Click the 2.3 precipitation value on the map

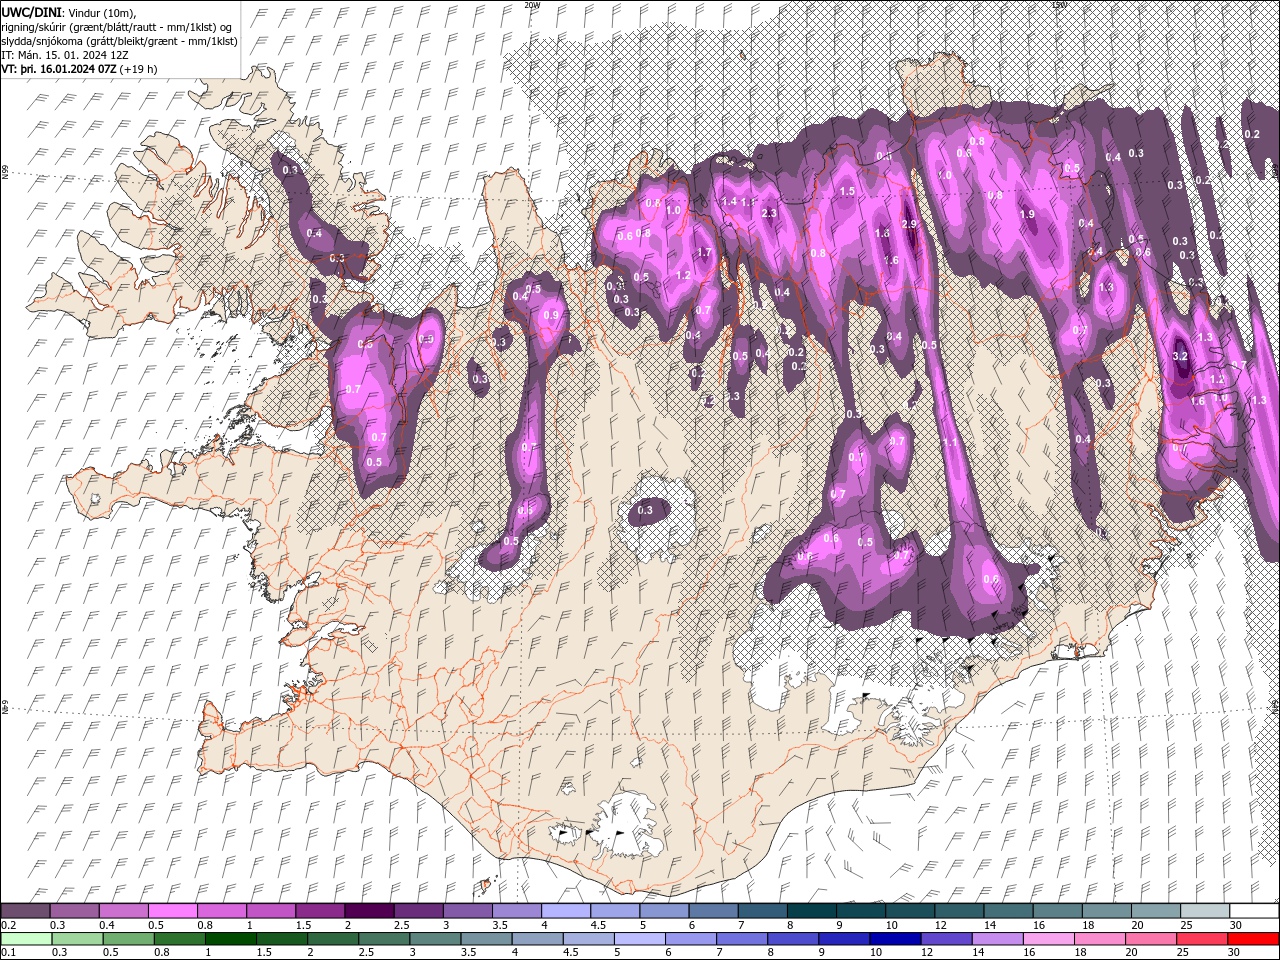769,213
